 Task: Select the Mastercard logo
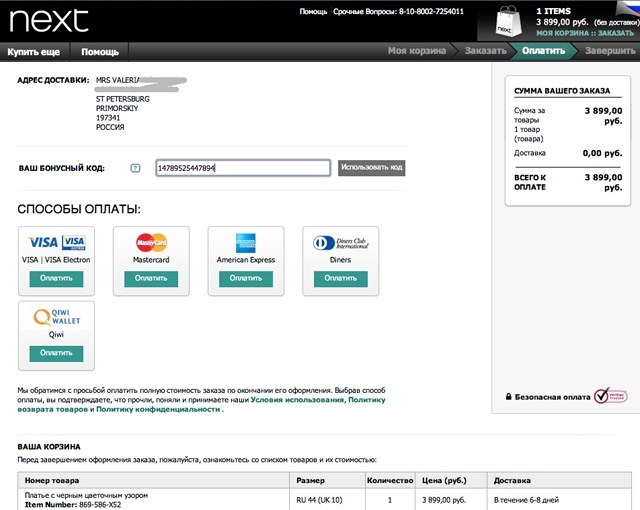click(151, 243)
